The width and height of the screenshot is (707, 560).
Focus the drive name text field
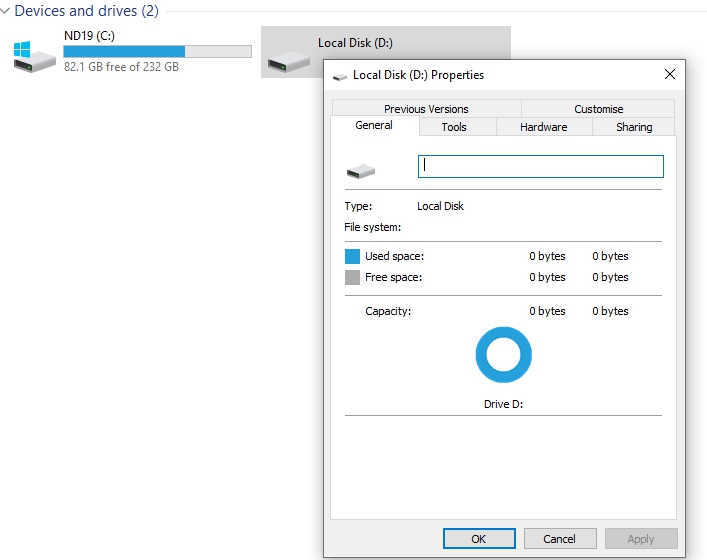coord(540,166)
